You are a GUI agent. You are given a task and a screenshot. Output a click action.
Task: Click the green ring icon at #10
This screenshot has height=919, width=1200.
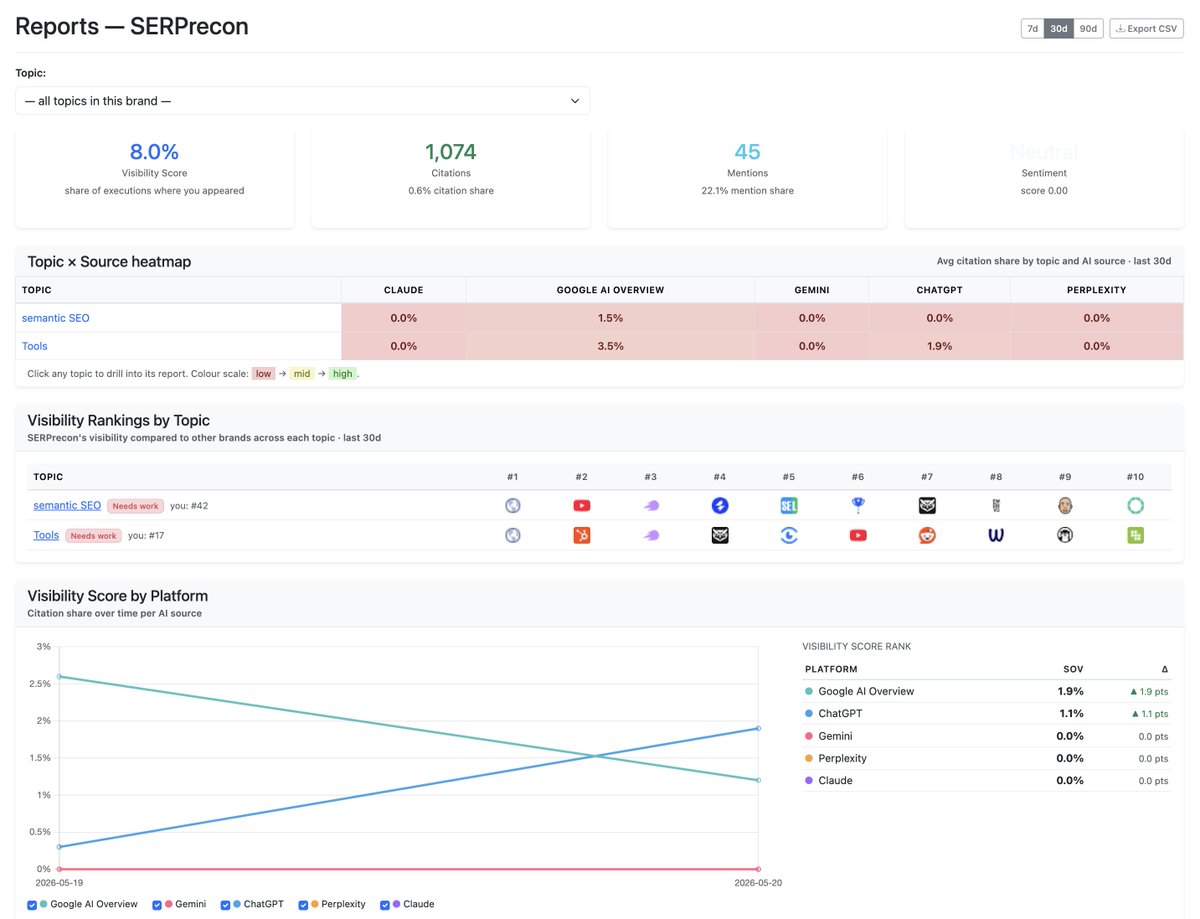pyautogui.click(x=1135, y=506)
